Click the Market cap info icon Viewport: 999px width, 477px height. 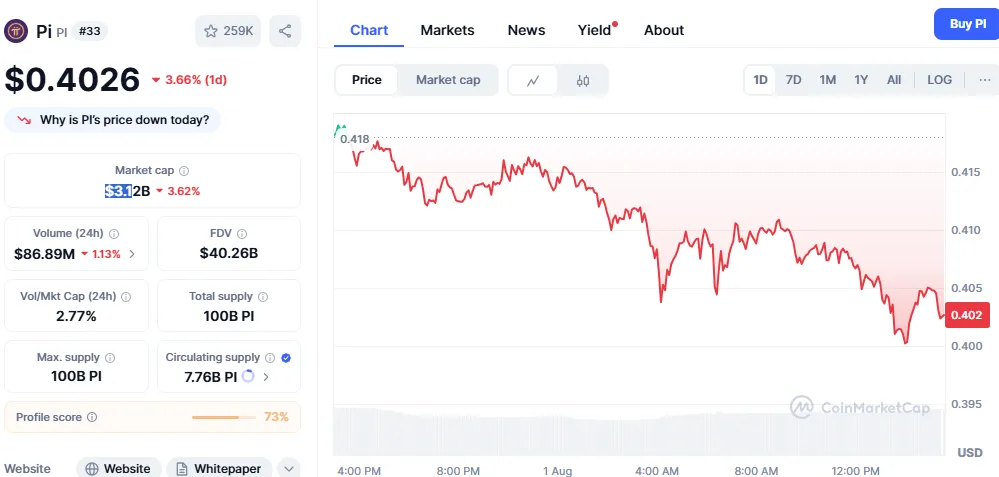[x=184, y=171]
